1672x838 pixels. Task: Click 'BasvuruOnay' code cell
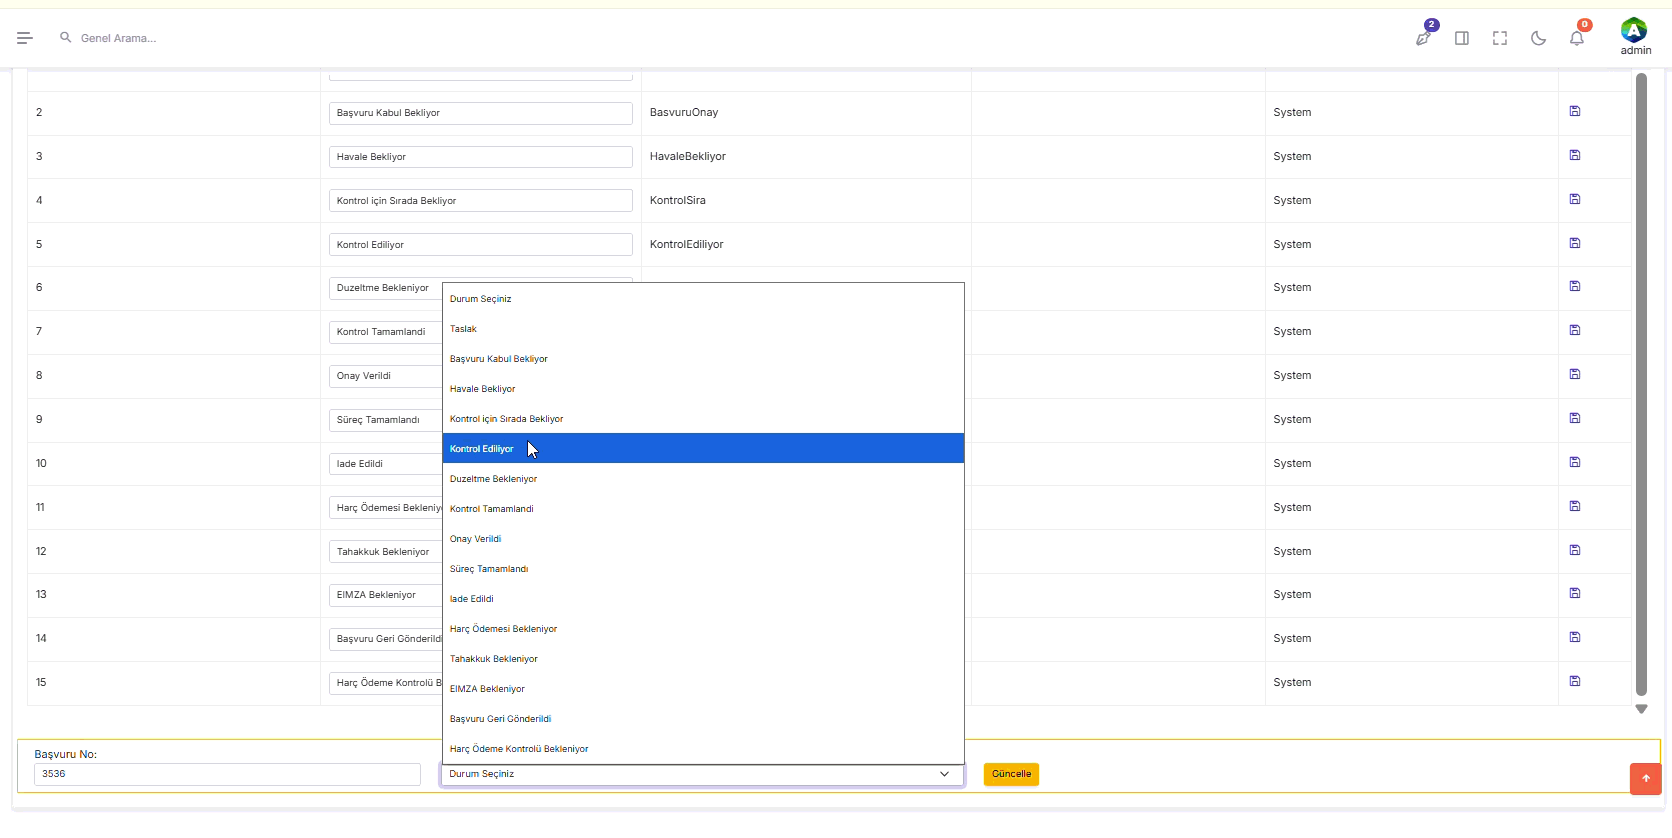point(684,112)
